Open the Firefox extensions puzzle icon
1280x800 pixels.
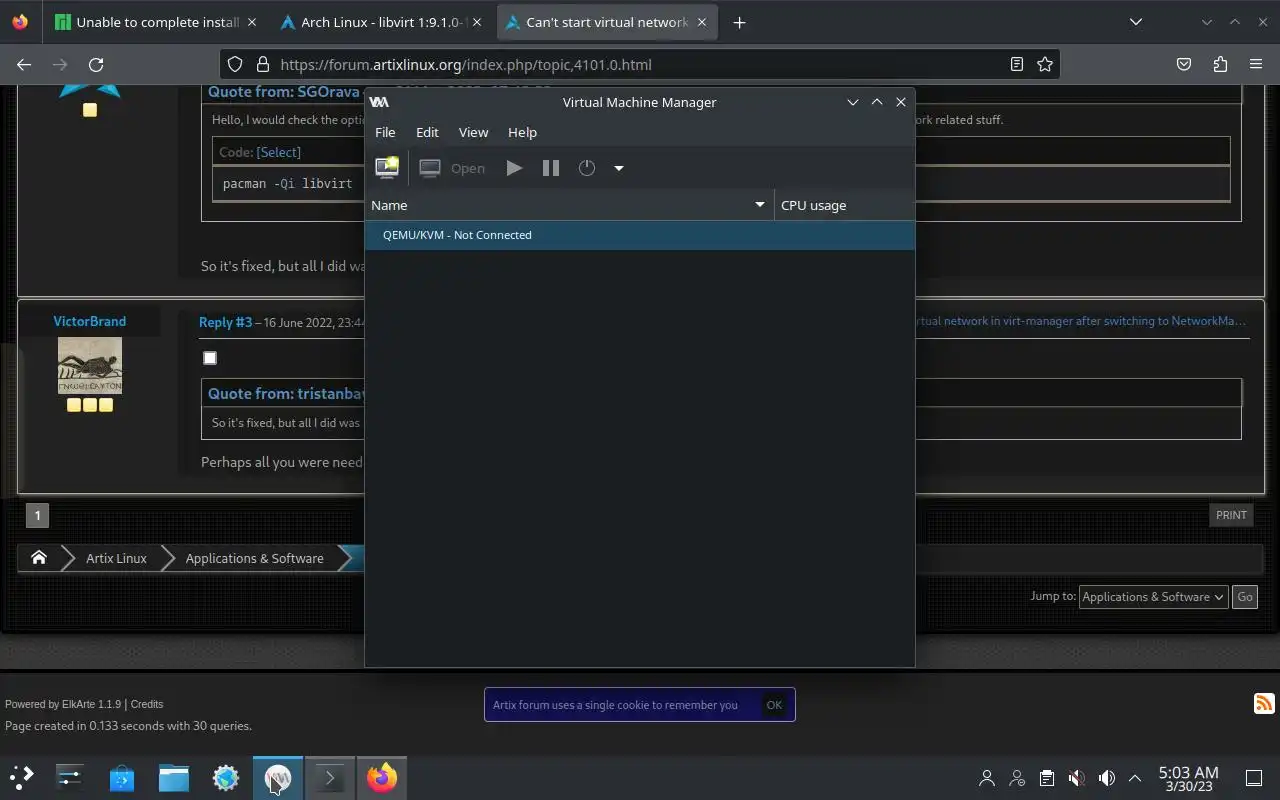click(x=1220, y=64)
